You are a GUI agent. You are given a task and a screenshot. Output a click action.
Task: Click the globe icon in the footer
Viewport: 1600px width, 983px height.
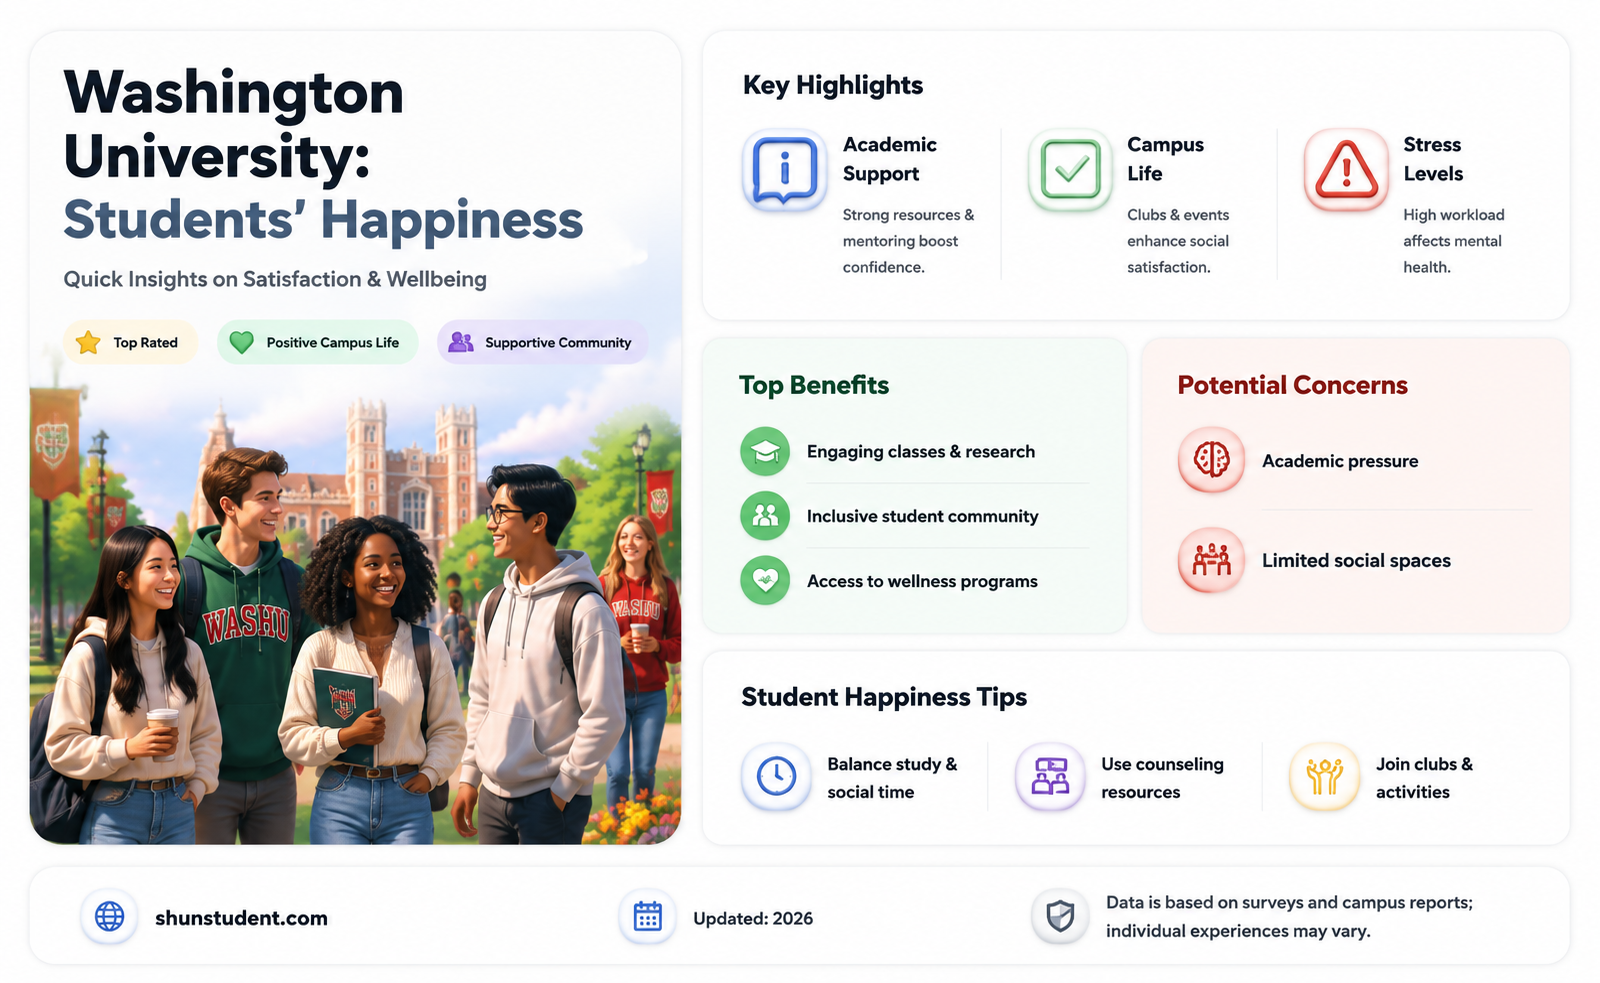pos(109,916)
